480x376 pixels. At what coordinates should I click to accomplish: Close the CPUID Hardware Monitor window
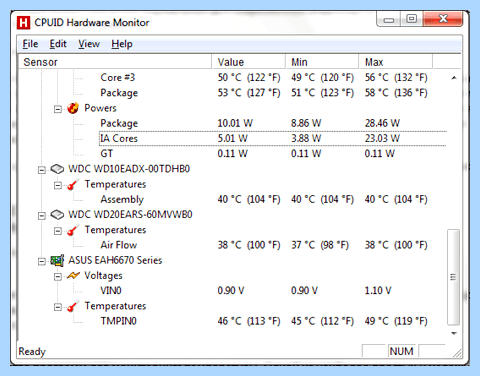coord(443,19)
